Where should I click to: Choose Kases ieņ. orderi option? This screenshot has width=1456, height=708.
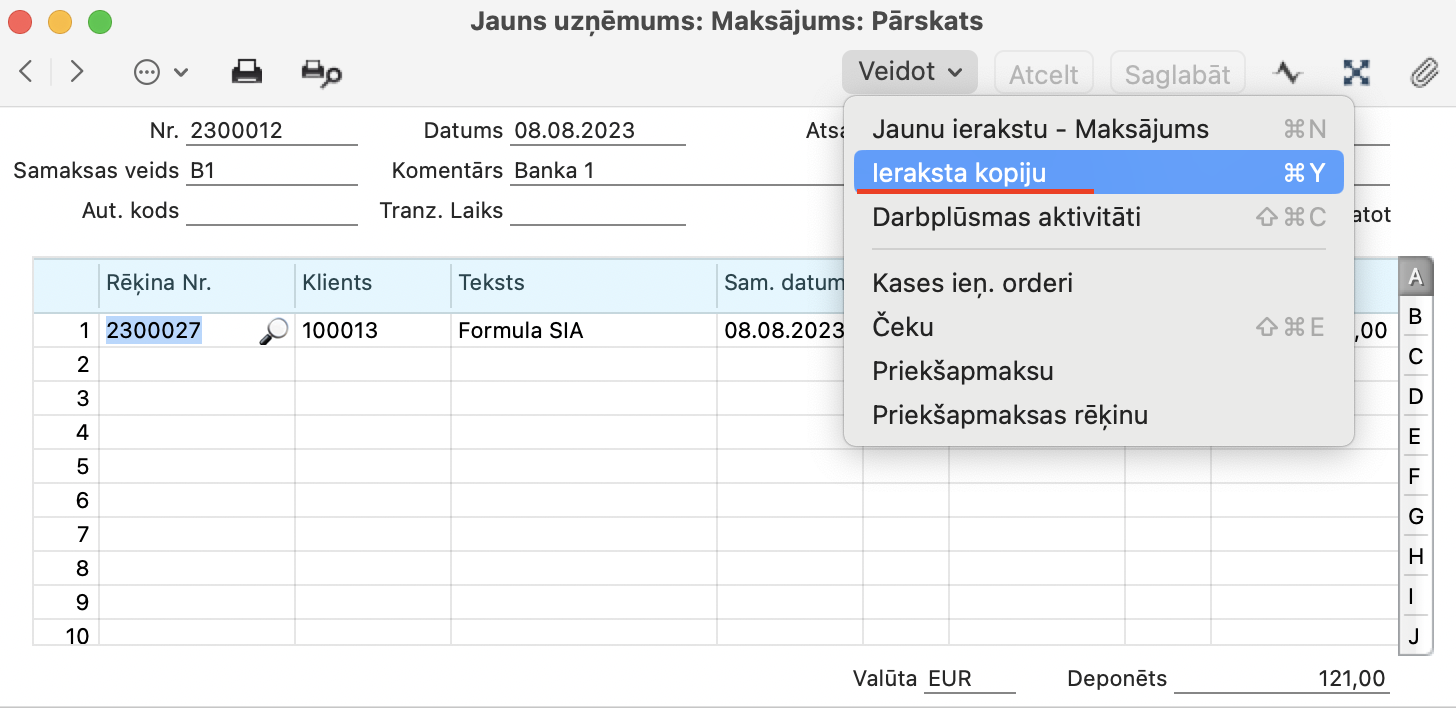coord(972,283)
